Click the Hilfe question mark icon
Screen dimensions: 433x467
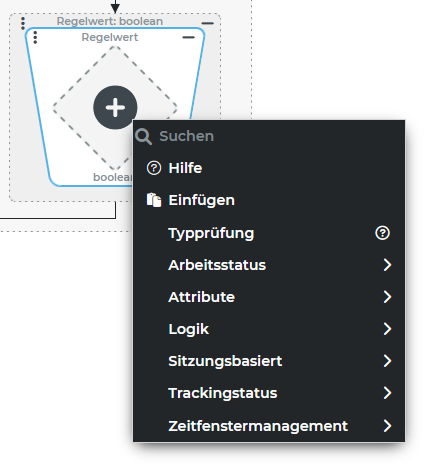(154, 168)
